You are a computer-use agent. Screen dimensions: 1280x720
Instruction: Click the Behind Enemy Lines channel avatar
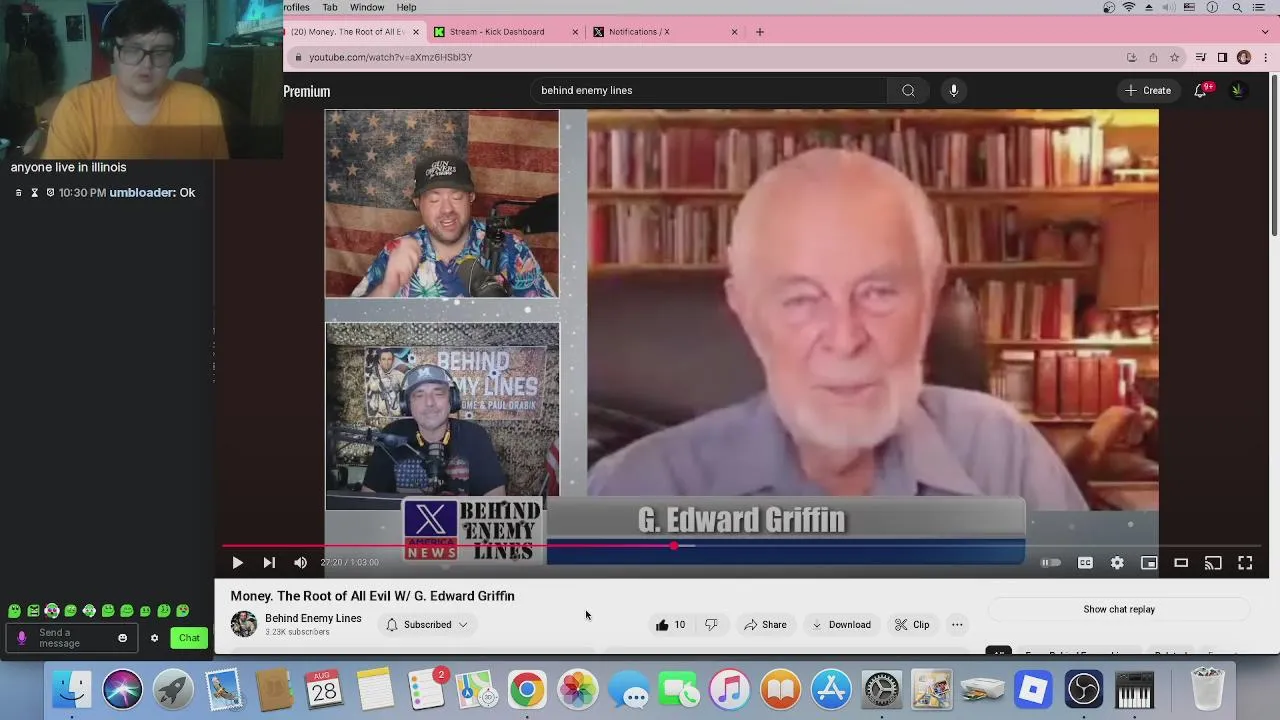(243, 624)
